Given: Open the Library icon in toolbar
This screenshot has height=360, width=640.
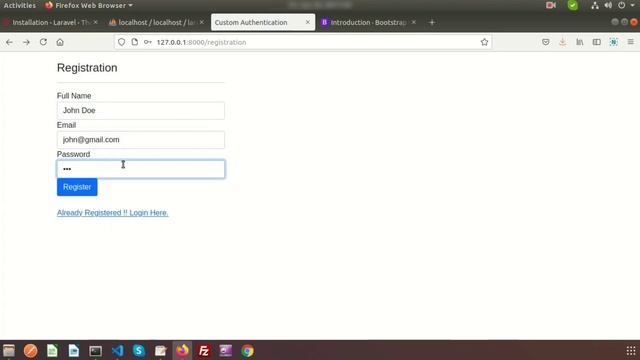Looking at the screenshot, I should (x=580, y=42).
